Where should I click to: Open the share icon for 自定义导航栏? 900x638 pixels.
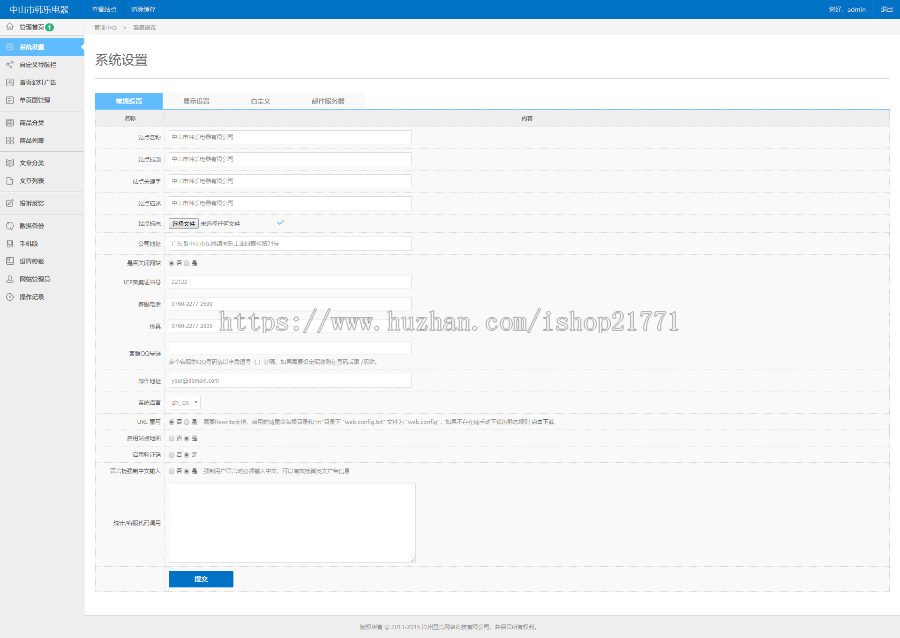pos(10,65)
